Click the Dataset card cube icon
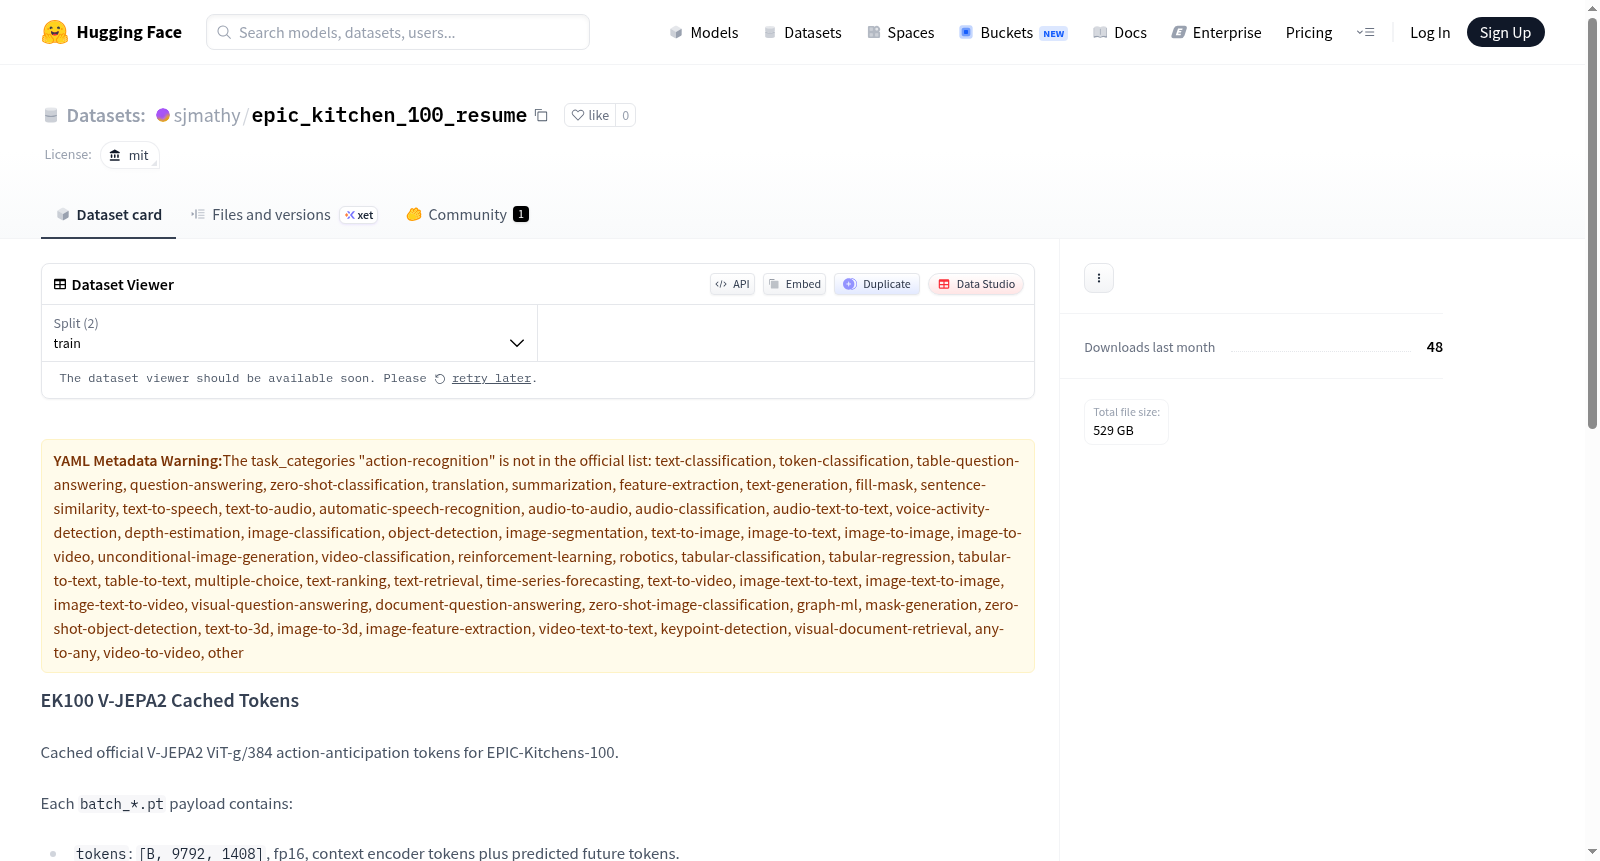This screenshot has width=1600, height=861. [x=63, y=214]
